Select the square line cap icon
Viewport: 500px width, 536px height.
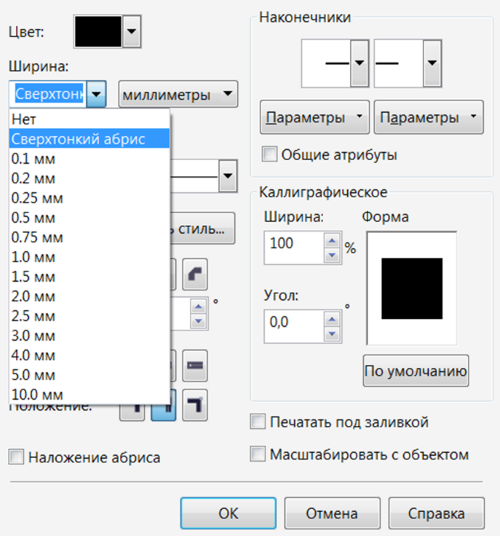click(x=195, y=365)
